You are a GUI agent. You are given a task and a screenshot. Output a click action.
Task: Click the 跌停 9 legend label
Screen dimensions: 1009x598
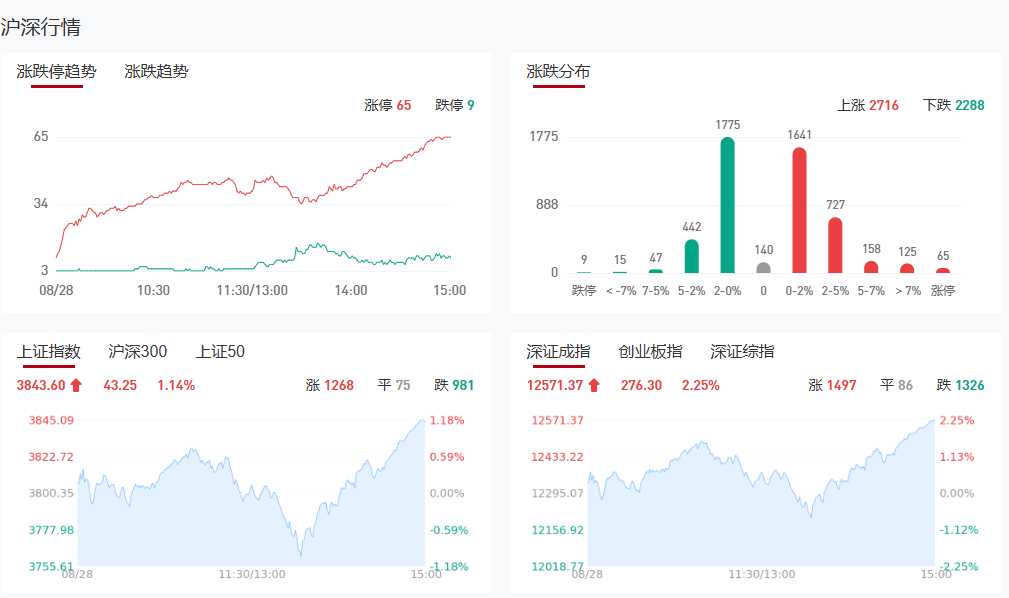pos(455,105)
